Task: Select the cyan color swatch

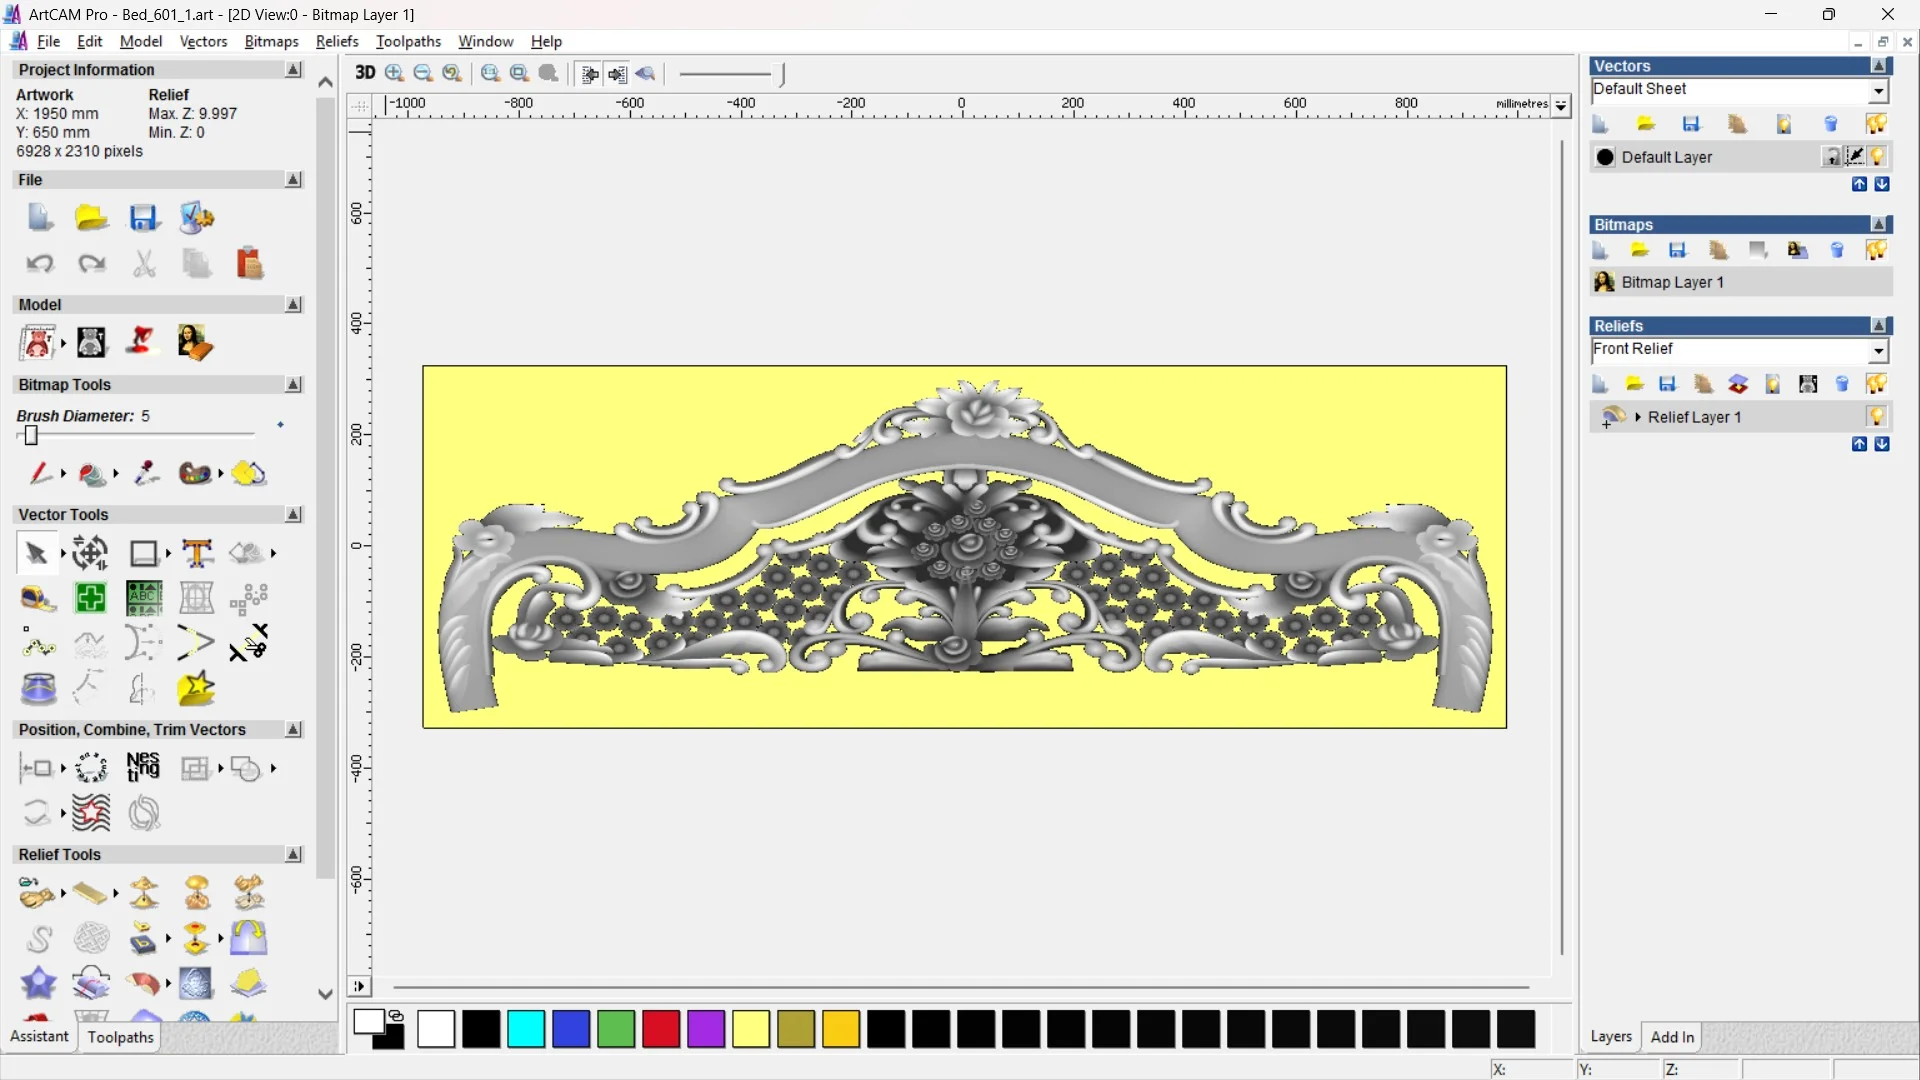Action: [x=526, y=1029]
